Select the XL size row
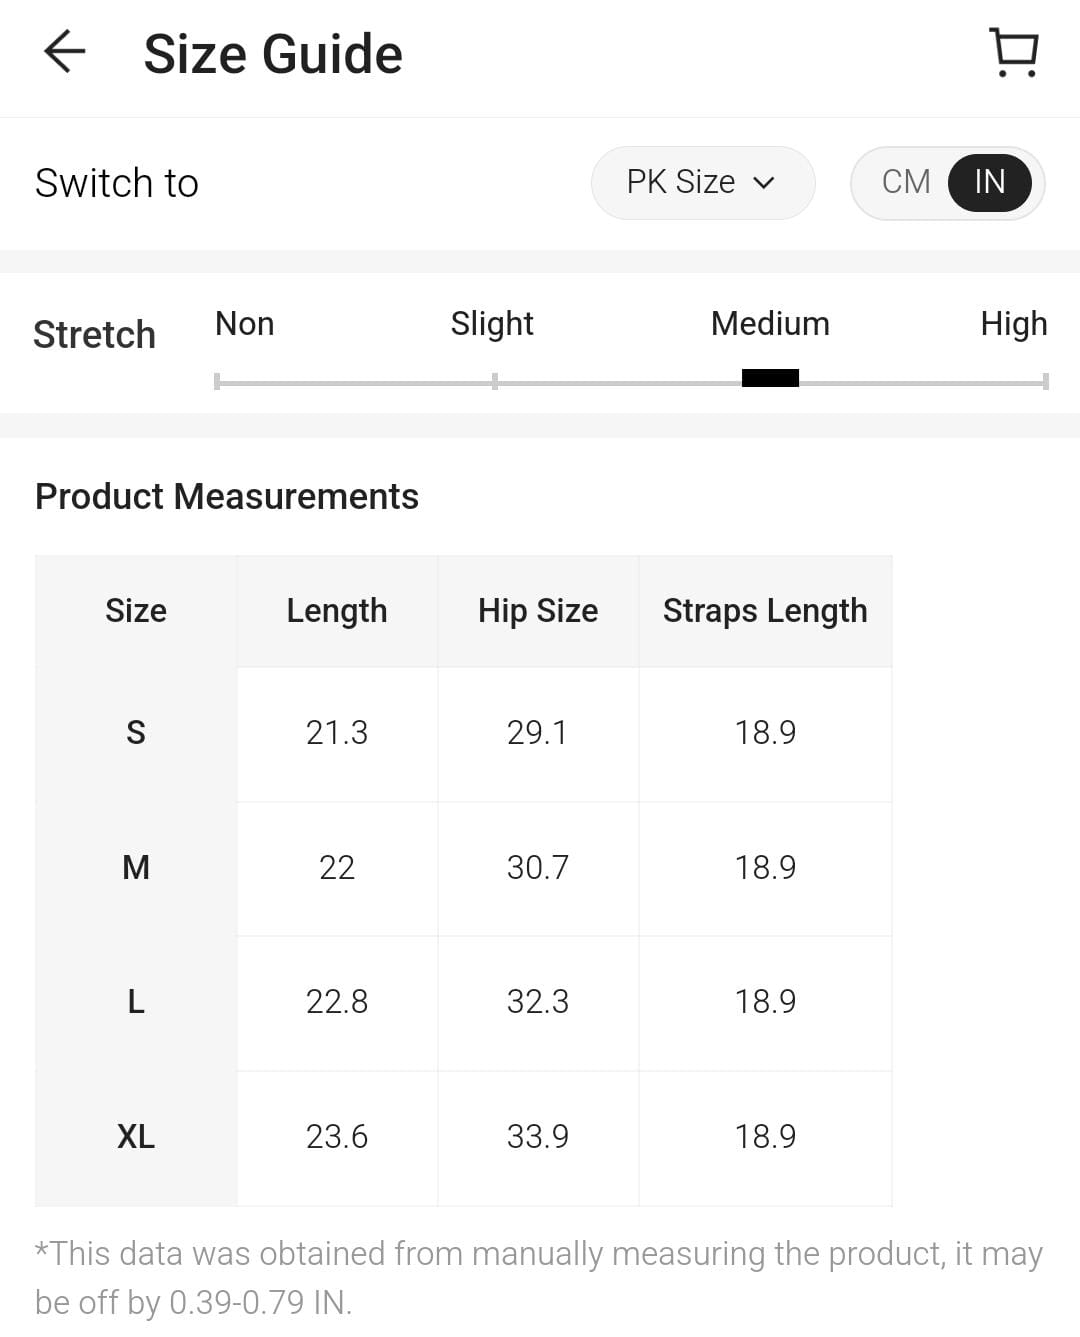1080x1337 pixels. [x=136, y=1137]
